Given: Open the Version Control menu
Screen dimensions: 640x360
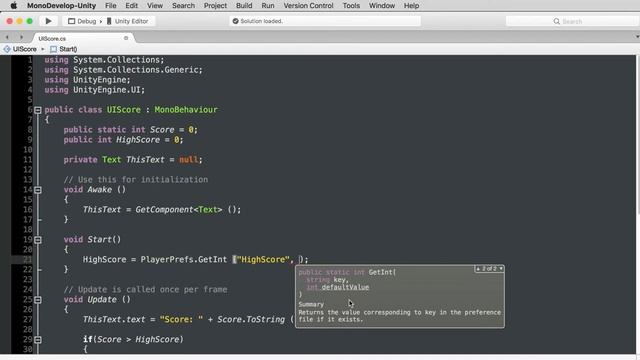Looking at the screenshot, I should 309,6.
